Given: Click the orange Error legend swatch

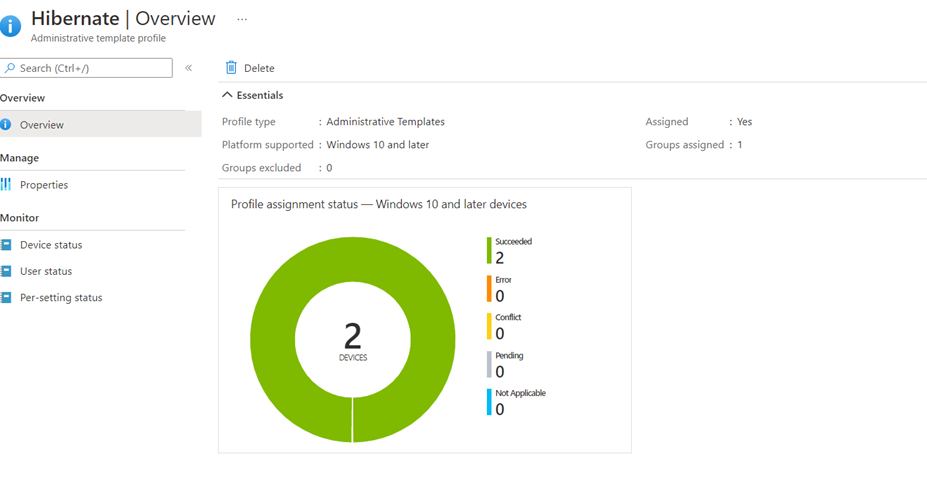Looking at the screenshot, I should click(489, 288).
